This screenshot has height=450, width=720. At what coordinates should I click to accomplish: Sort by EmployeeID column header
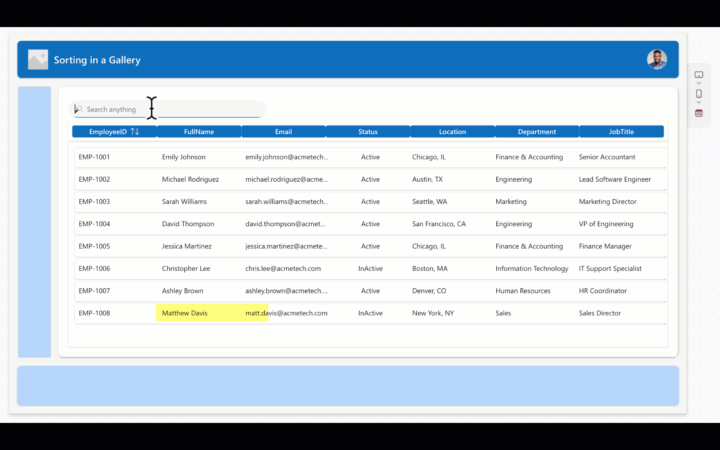[x=114, y=131]
